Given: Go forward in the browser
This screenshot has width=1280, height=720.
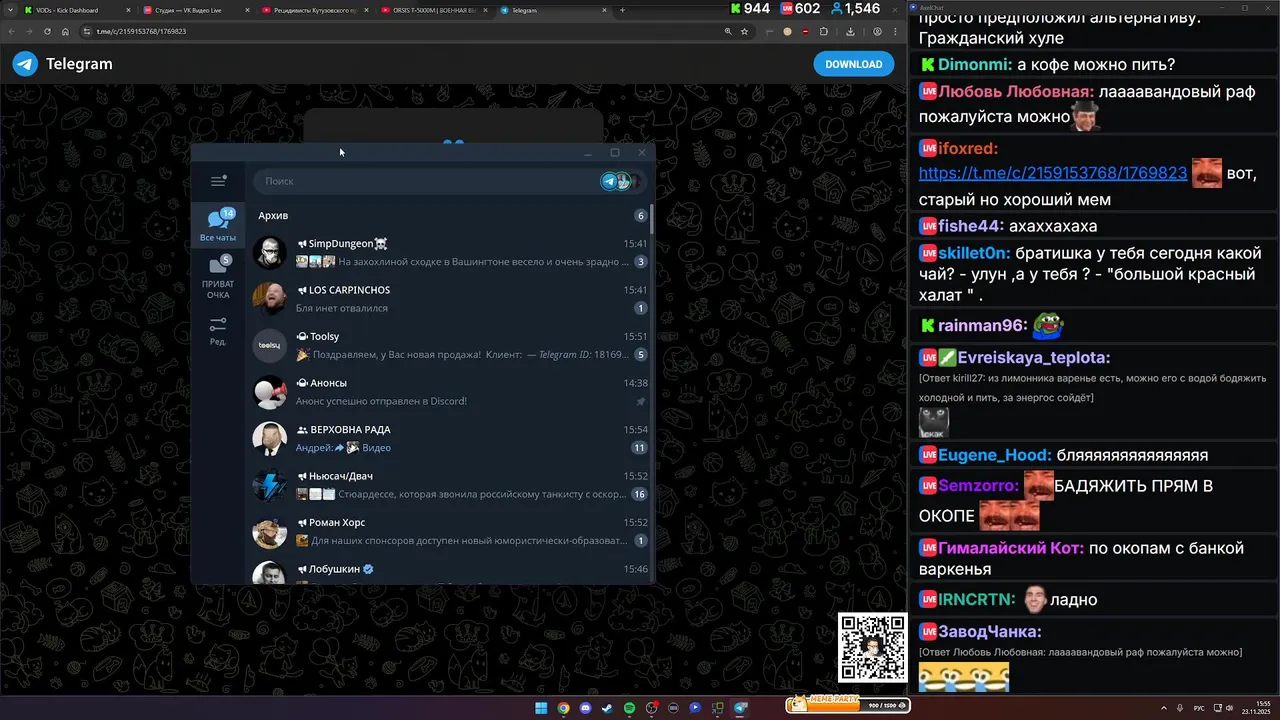Looking at the screenshot, I should (29, 31).
